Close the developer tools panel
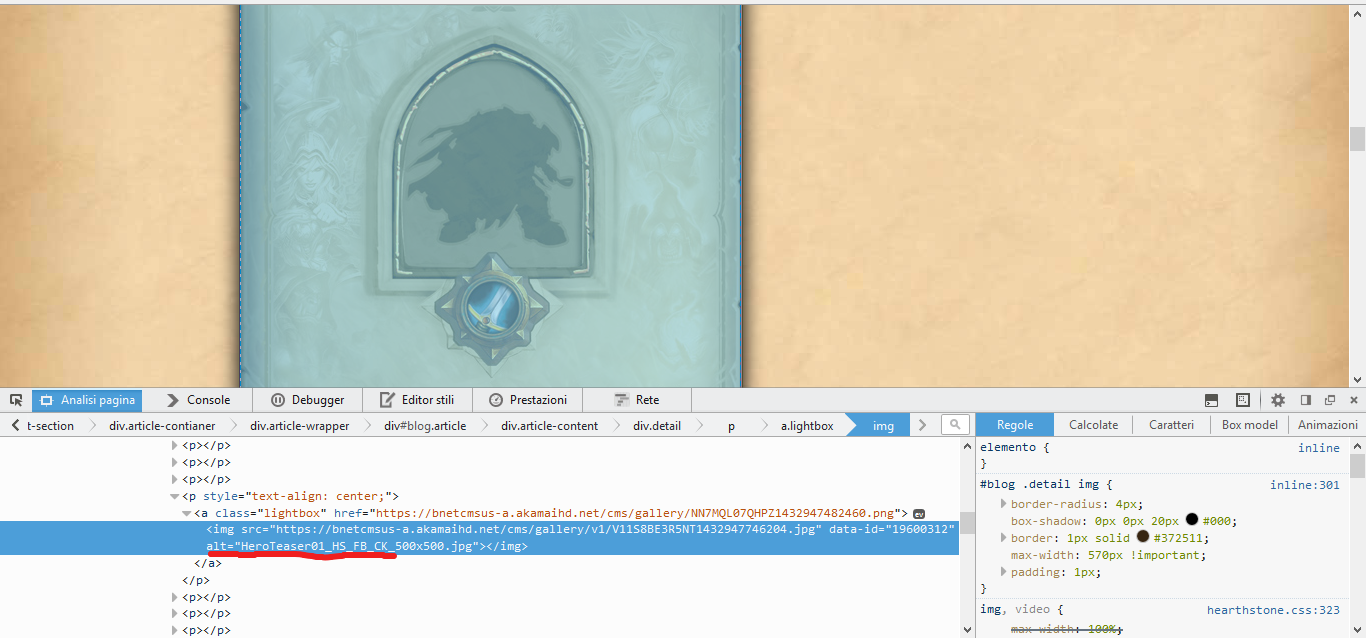Viewport: 1366px width, 638px height. point(1354,400)
